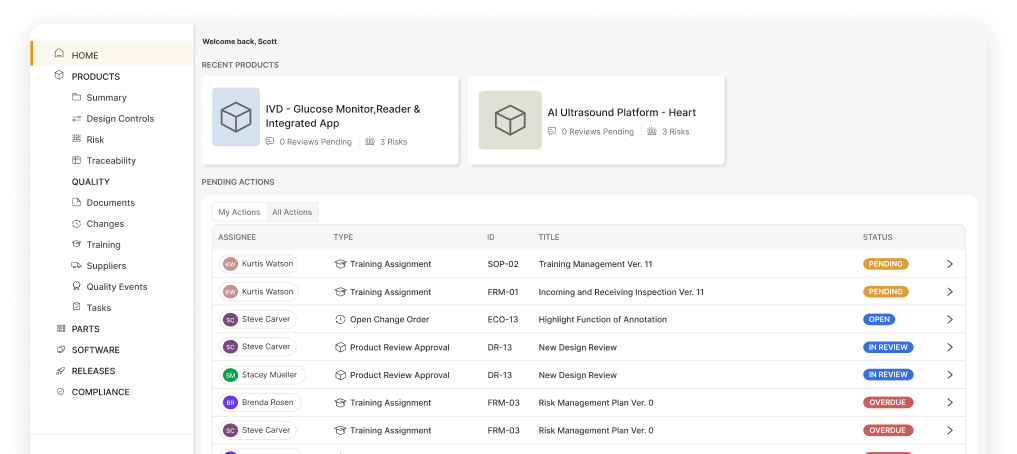
Task: Open FRM-01 Incoming Inspection row chevron
Action: (x=949, y=292)
